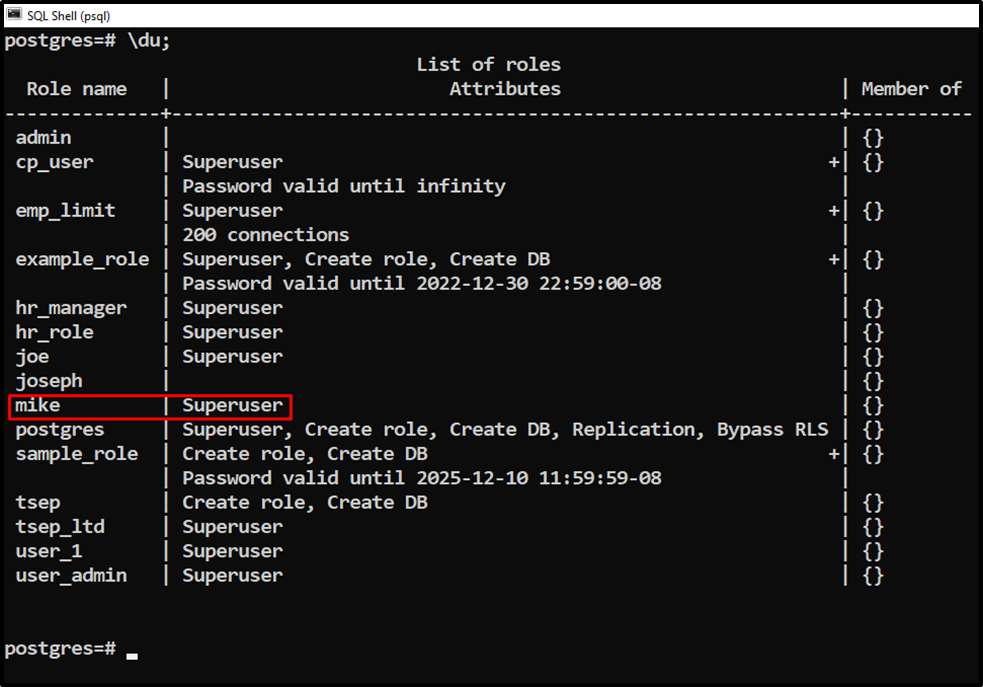Click the admin role entry
The height and width of the screenshot is (687, 983).
43,137
